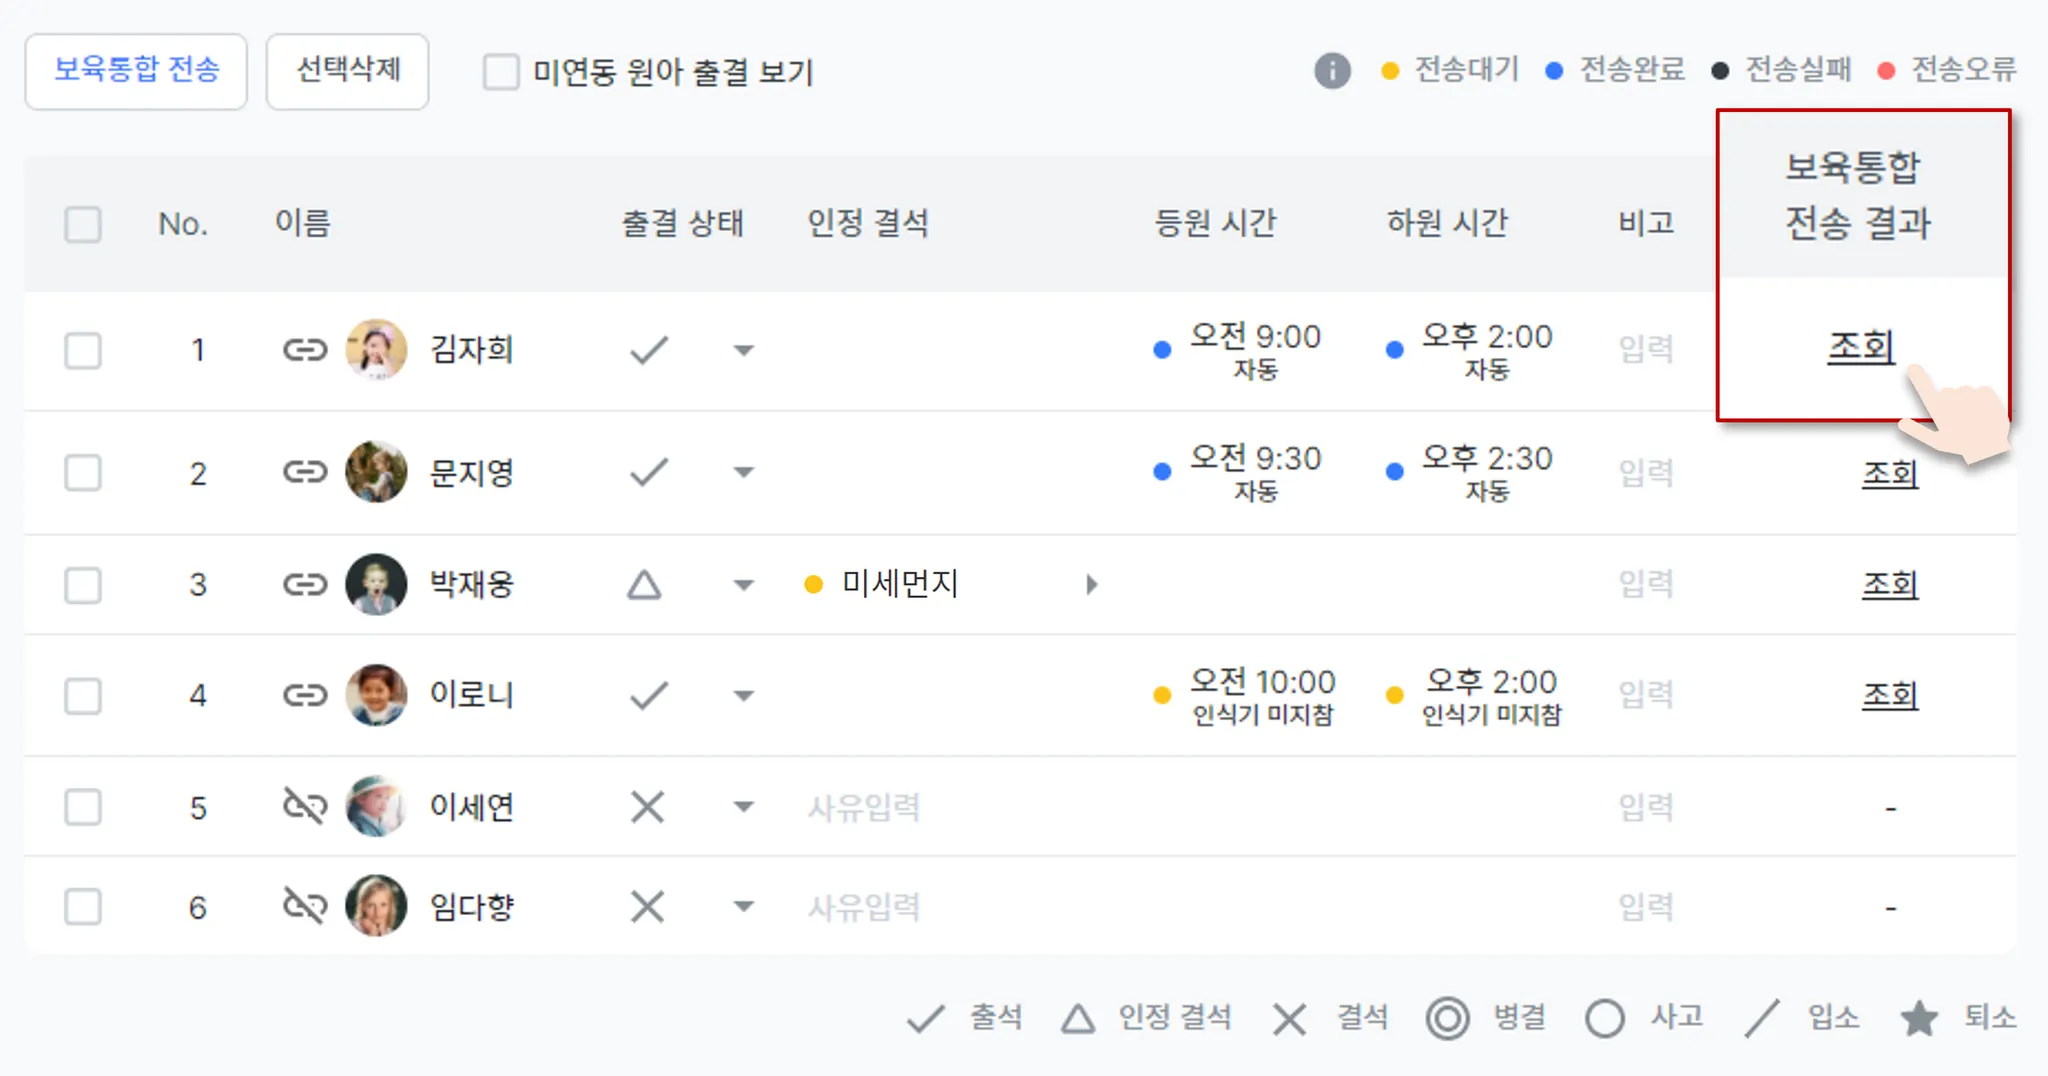Toggle the select-all checkbox in table header
This screenshot has width=2048, height=1076.
coord(83,224)
